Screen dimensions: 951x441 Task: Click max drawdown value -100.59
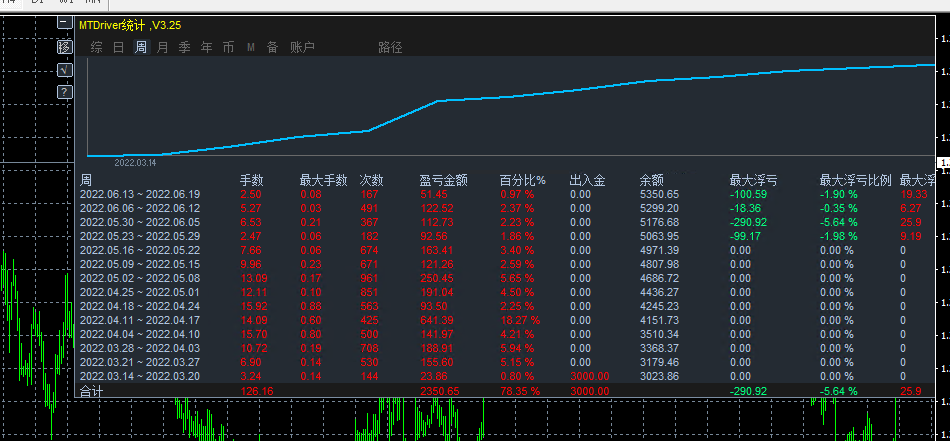pos(748,194)
